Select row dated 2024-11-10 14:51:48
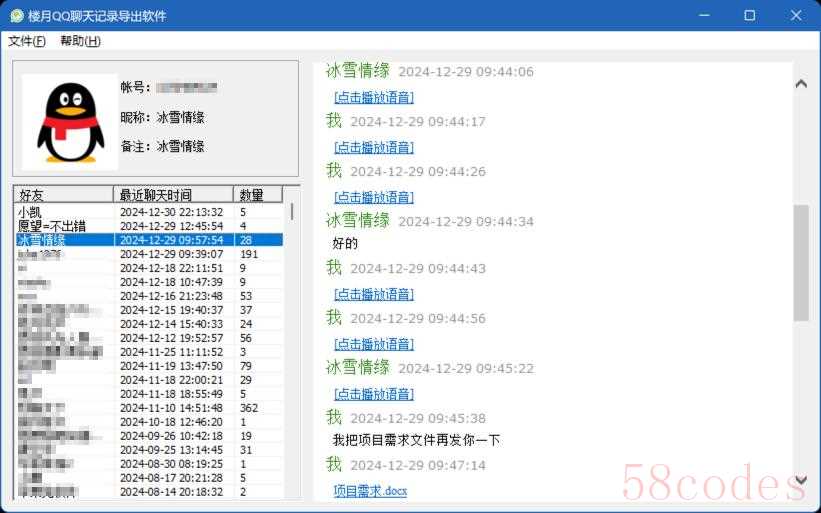 (150, 408)
